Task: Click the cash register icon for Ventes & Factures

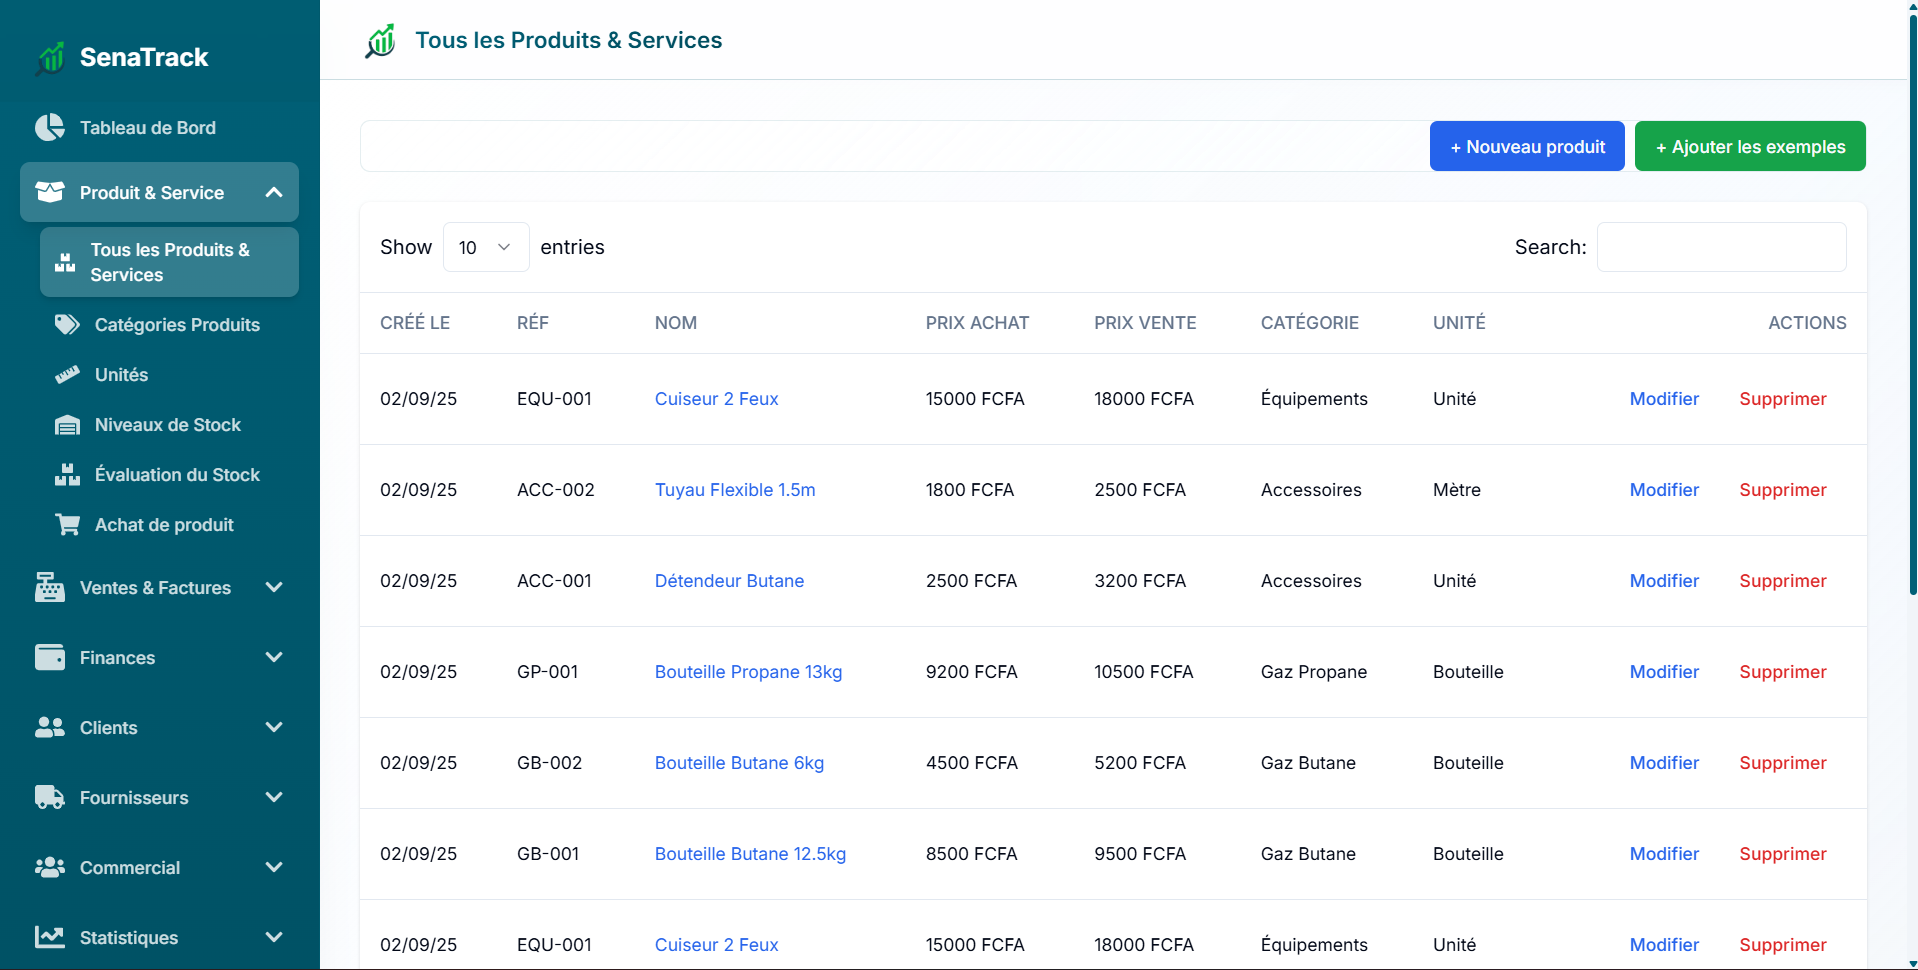Action: 49,588
